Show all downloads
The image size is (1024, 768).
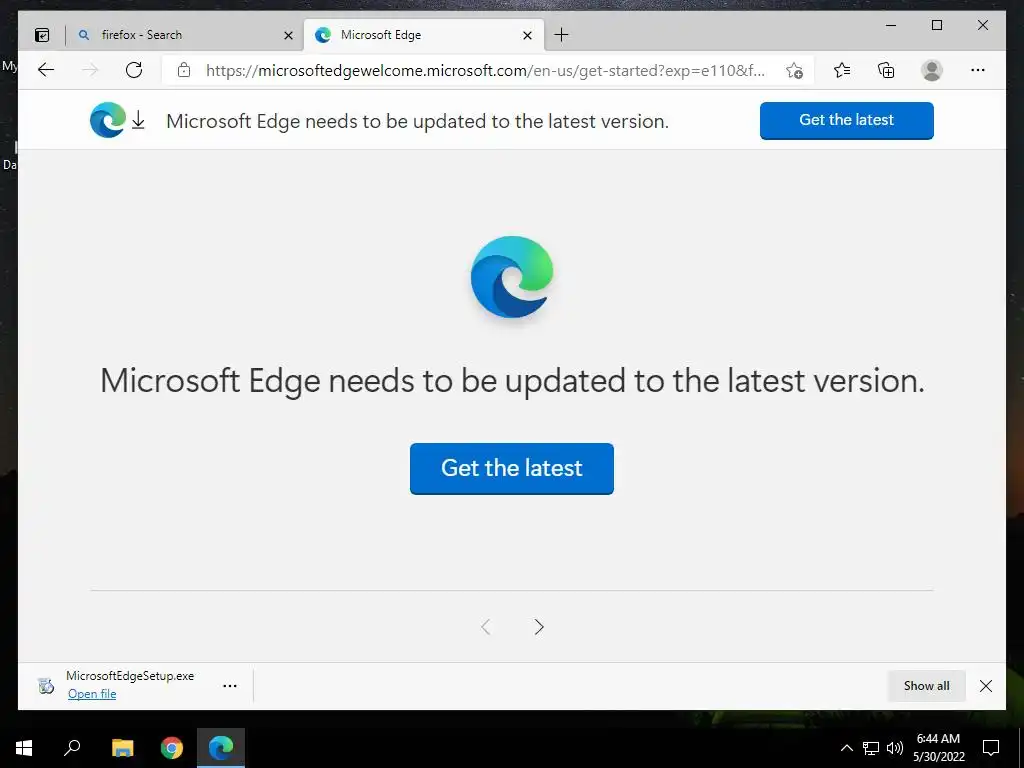tap(926, 686)
